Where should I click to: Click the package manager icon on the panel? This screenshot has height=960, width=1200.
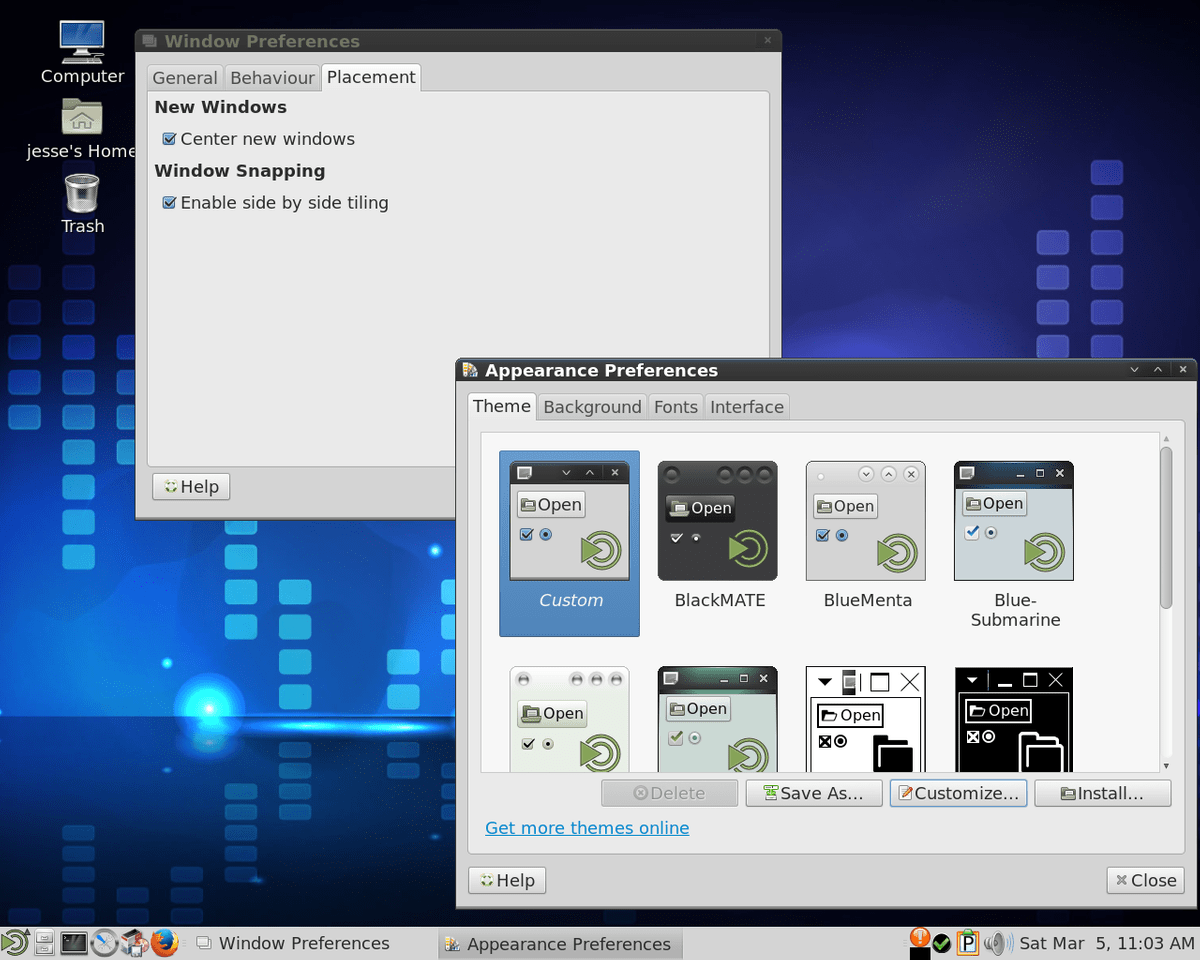point(133,942)
